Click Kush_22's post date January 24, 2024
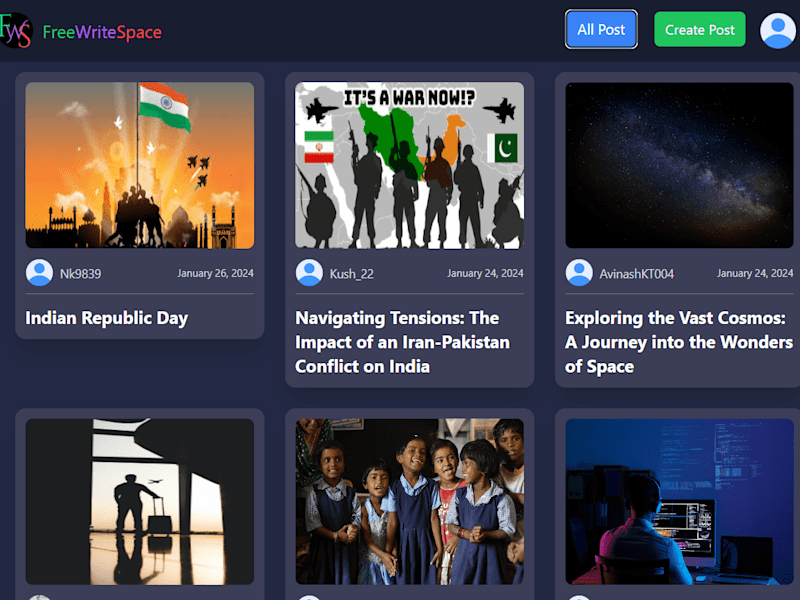Image resolution: width=800 pixels, height=600 pixels. [x=485, y=273]
